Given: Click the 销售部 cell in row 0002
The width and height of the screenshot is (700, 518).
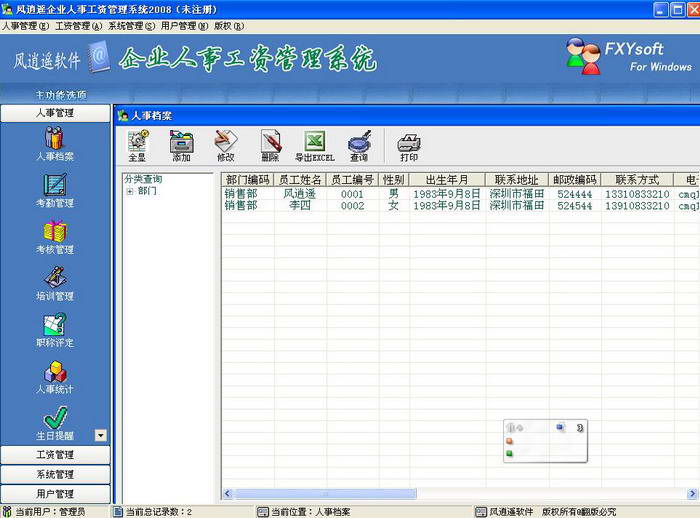Looking at the screenshot, I should click(x=241, y=205).
